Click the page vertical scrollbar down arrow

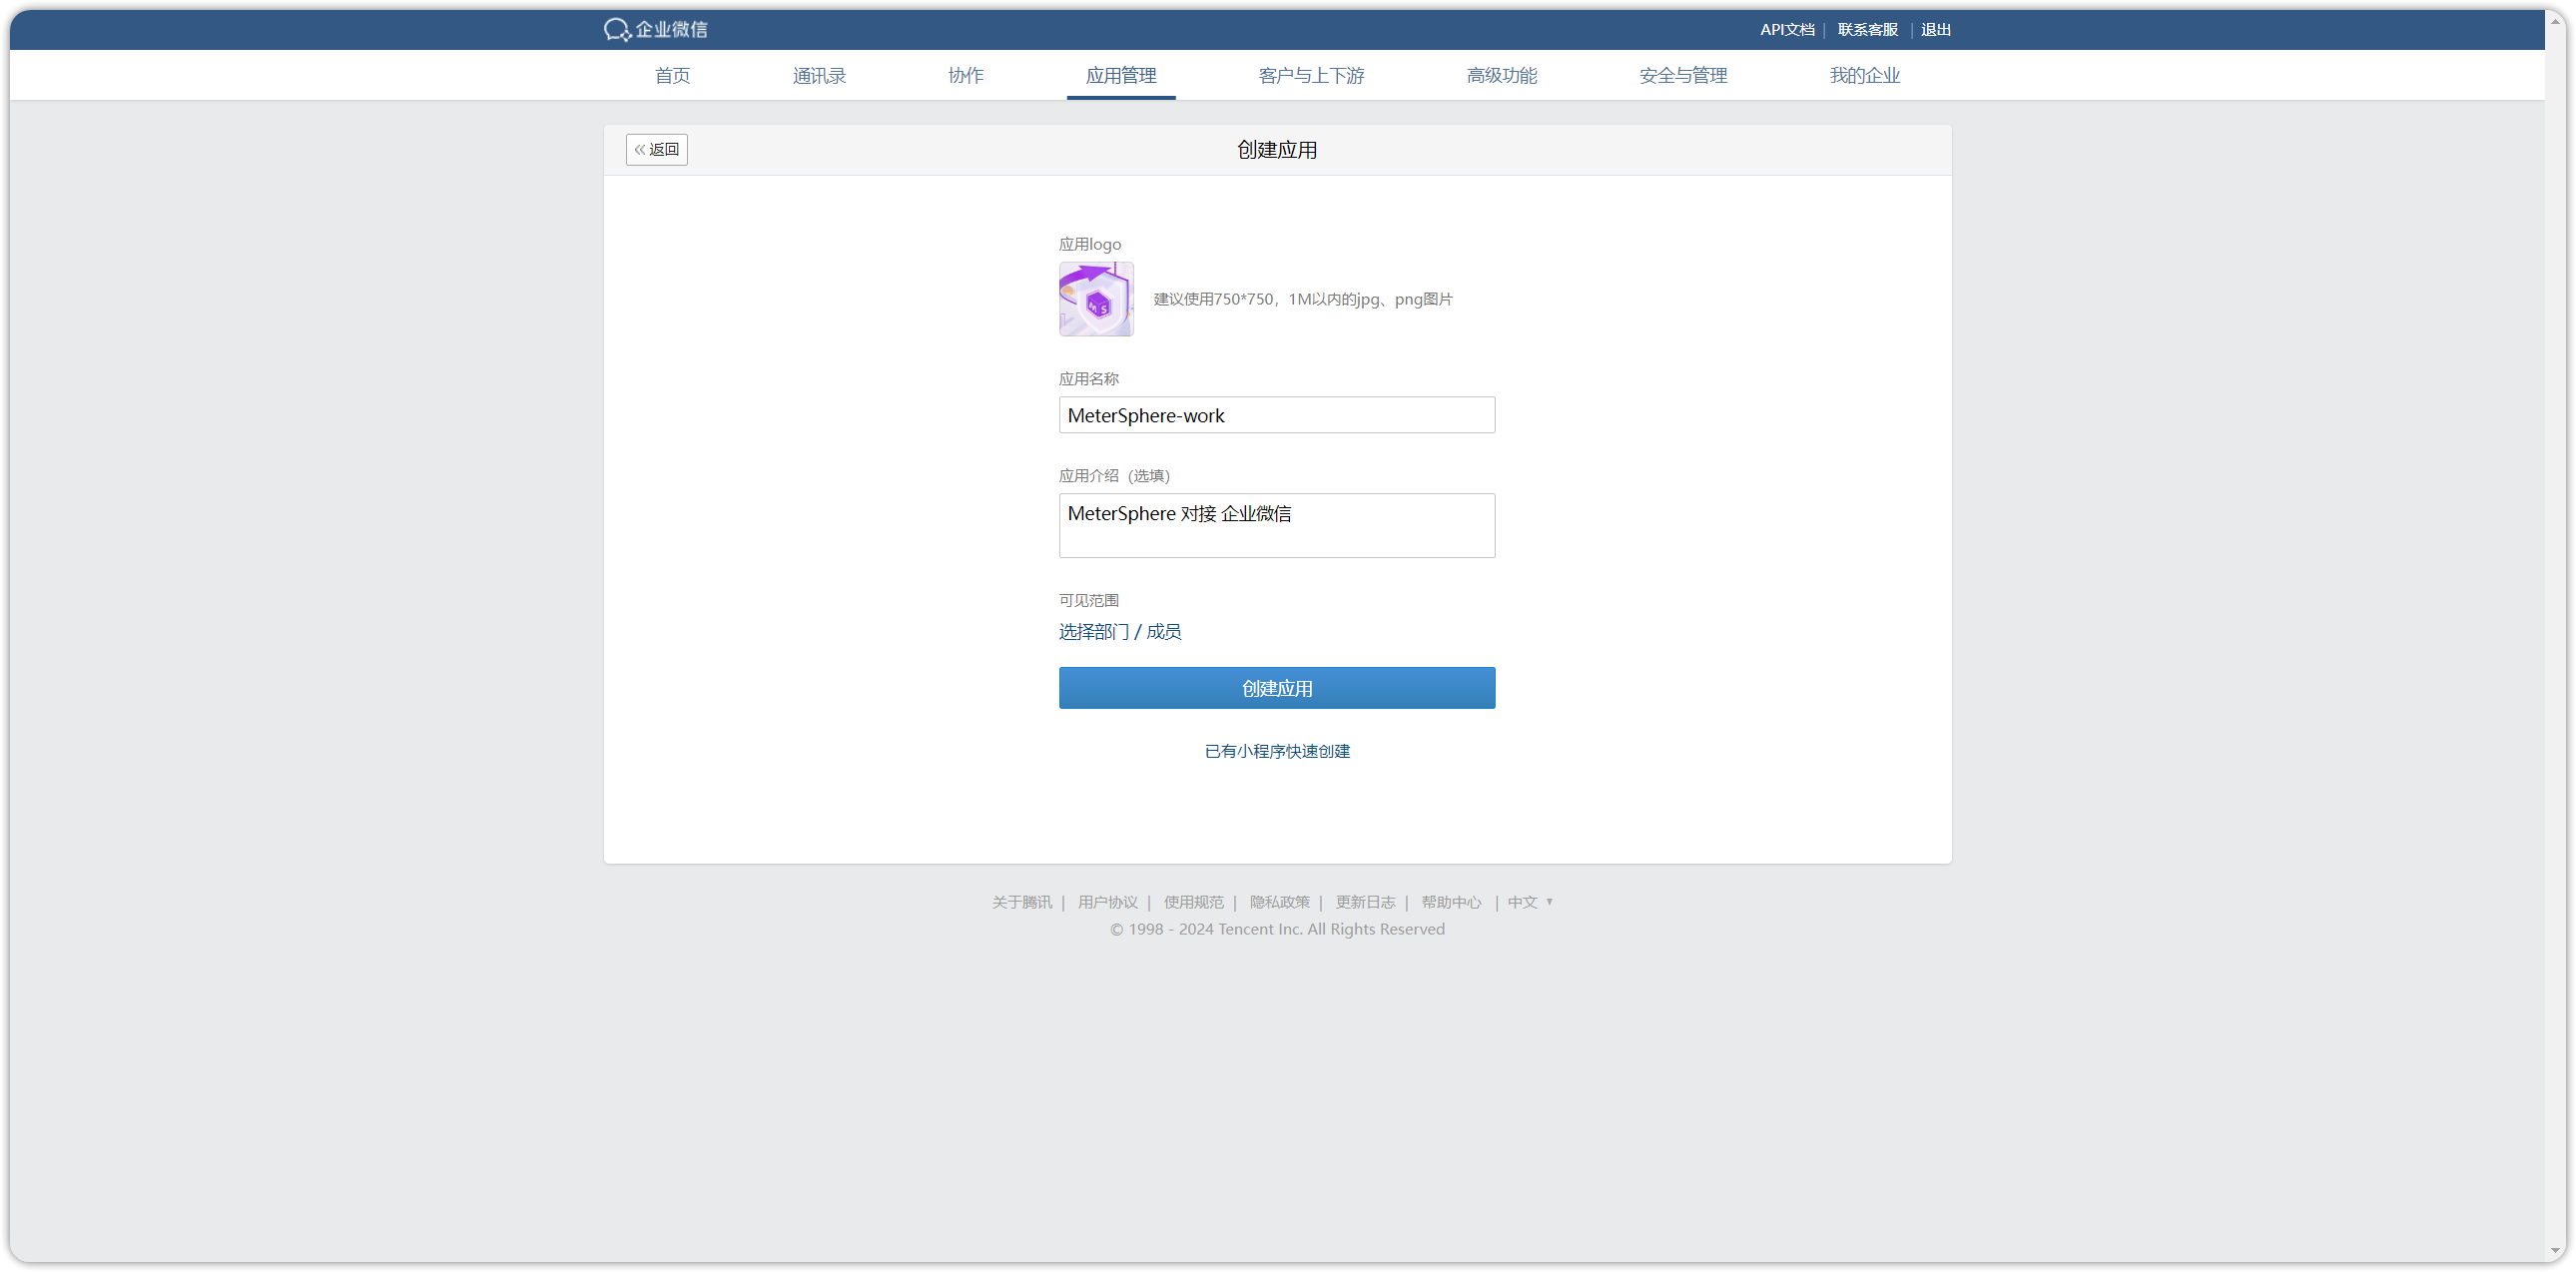pos(2555,1250)
